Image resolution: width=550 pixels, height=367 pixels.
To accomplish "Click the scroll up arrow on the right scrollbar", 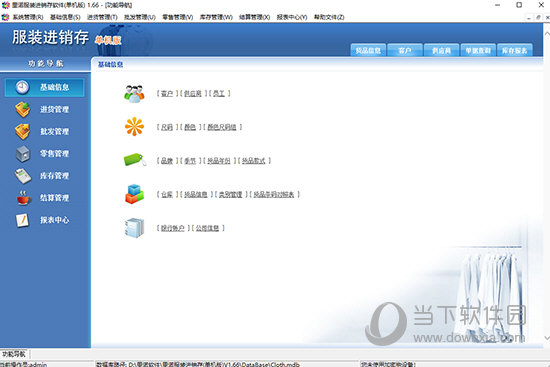I will 547,33.
